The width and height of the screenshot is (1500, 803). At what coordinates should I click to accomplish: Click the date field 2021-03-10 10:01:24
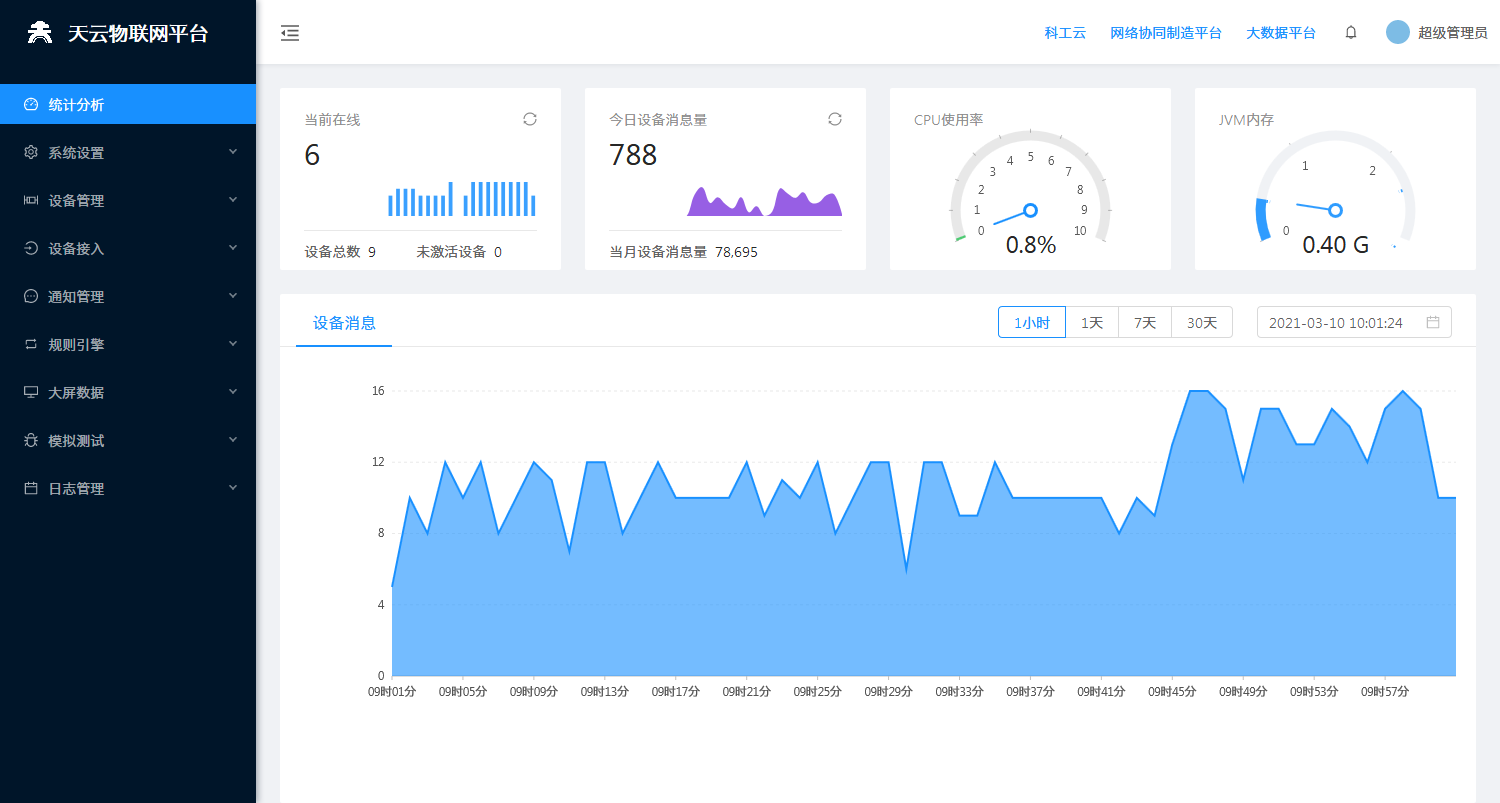1354,322
